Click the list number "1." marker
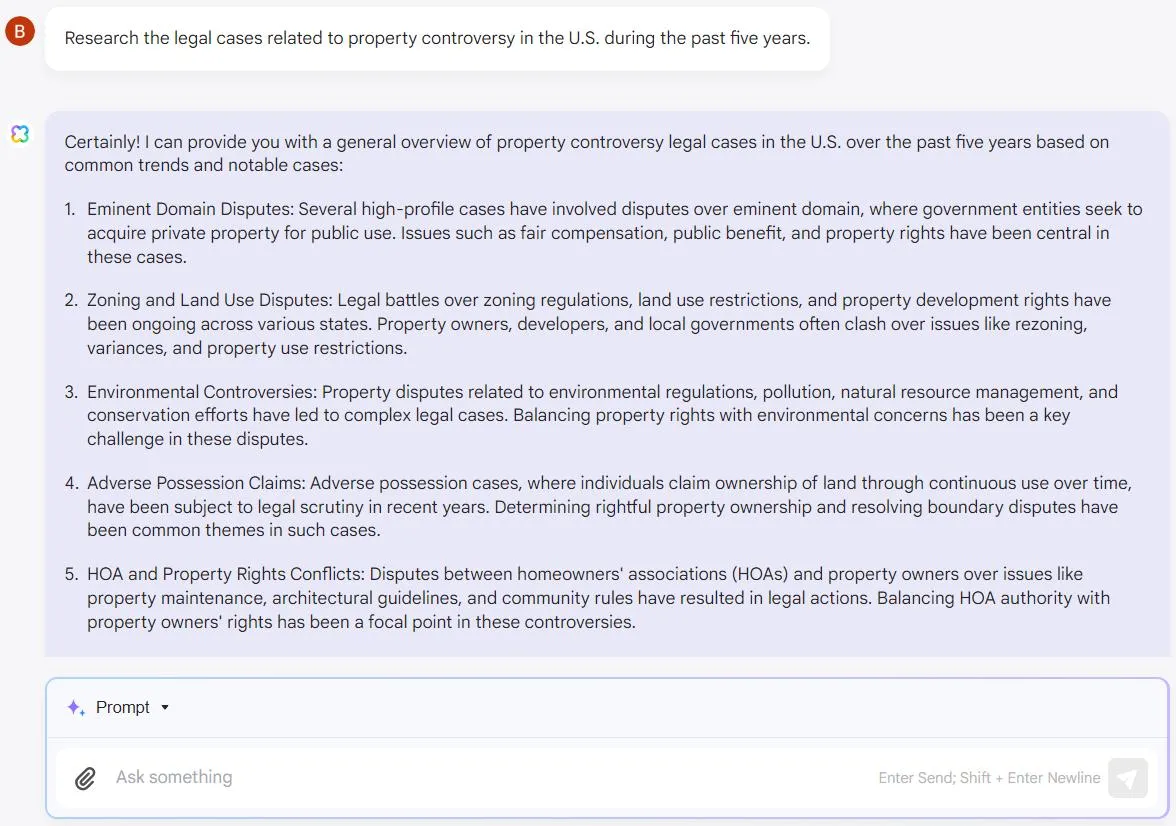Image resolution: width=1176 pixels, height=826 pixels. pyautogui.click(x=70, y=209)
